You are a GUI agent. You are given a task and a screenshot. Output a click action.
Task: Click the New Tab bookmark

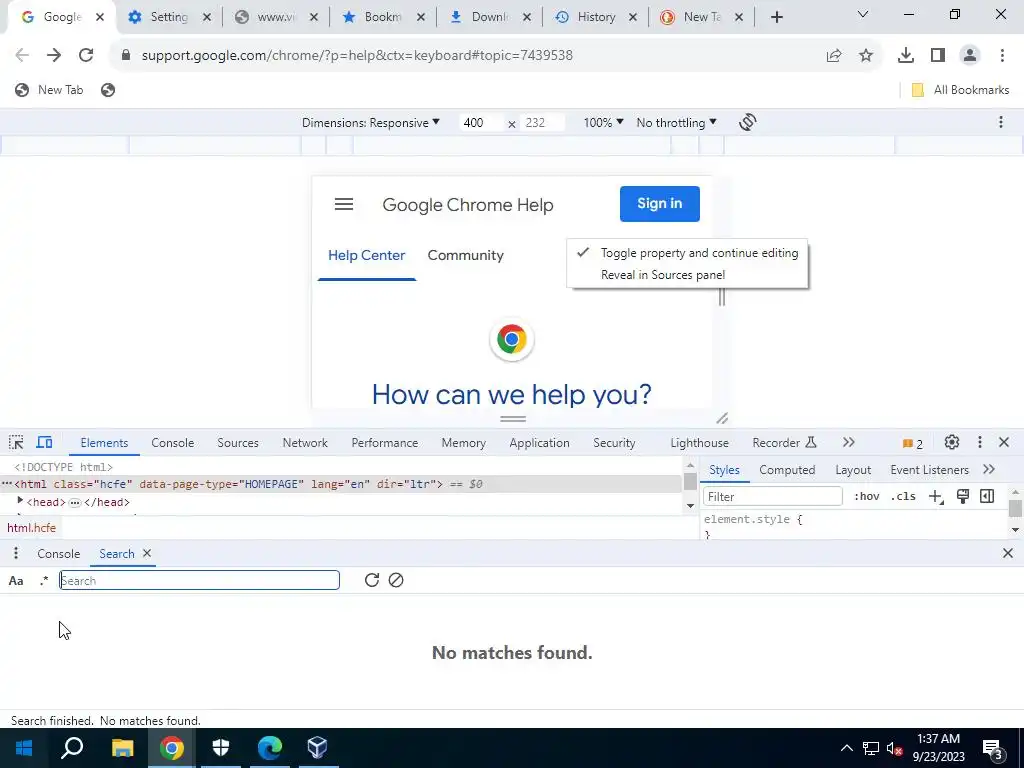coord(50,90)
